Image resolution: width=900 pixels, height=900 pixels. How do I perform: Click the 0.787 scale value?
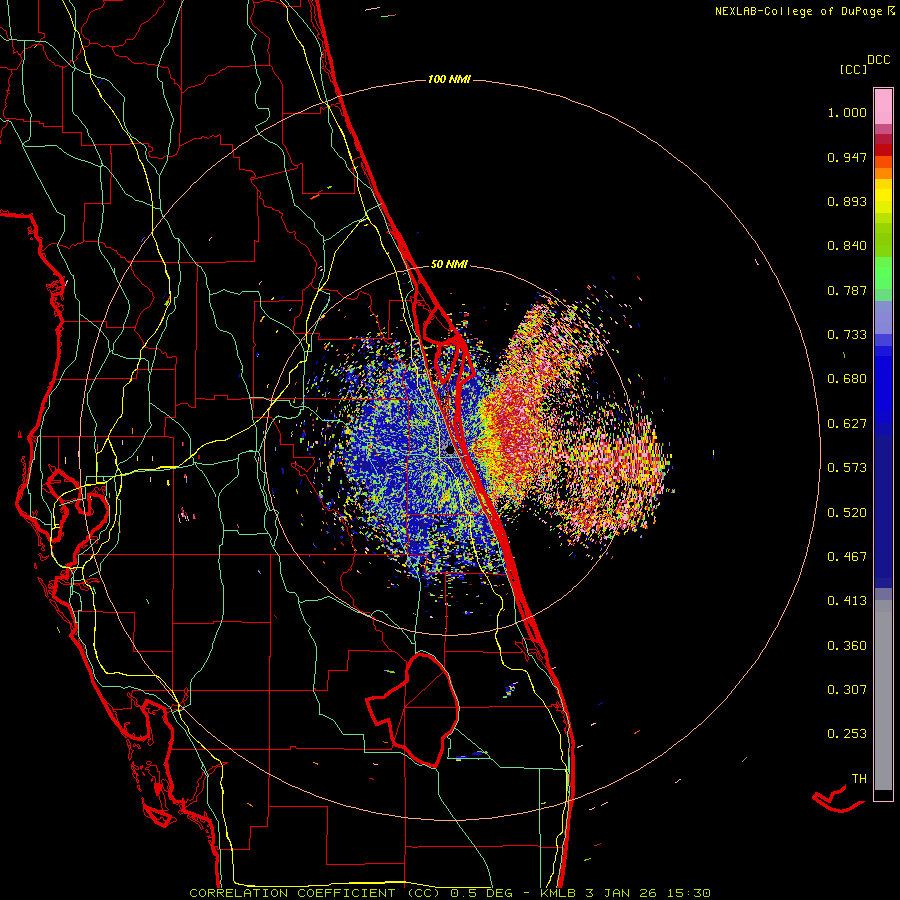[x=847, y=290]
